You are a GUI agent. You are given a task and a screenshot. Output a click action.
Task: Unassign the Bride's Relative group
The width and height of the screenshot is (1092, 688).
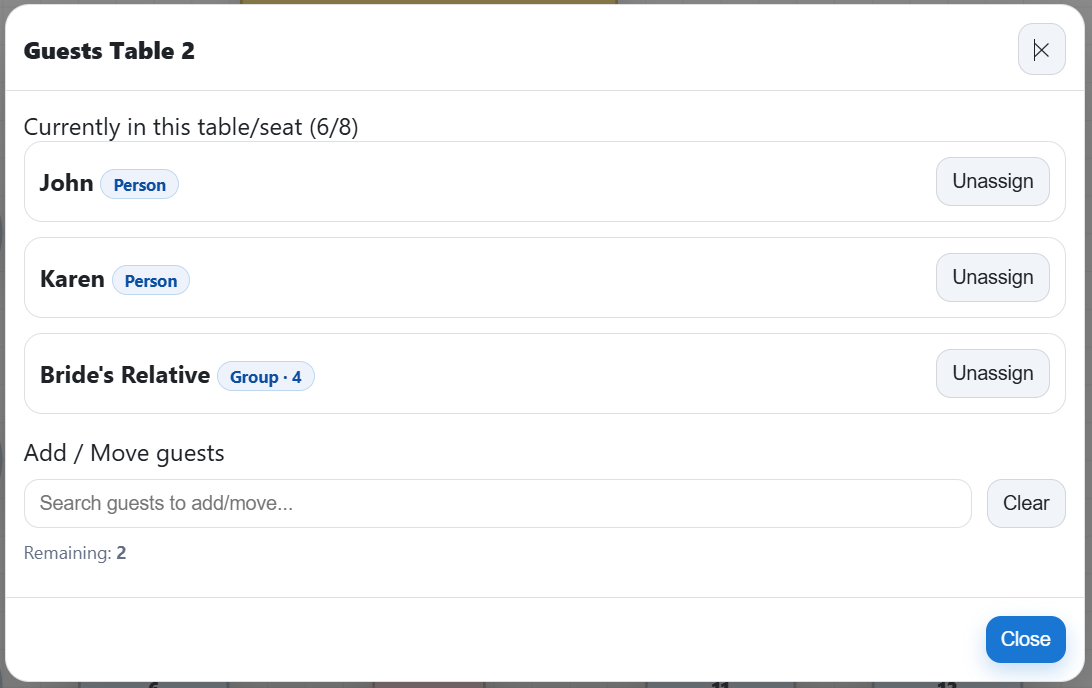992,373
